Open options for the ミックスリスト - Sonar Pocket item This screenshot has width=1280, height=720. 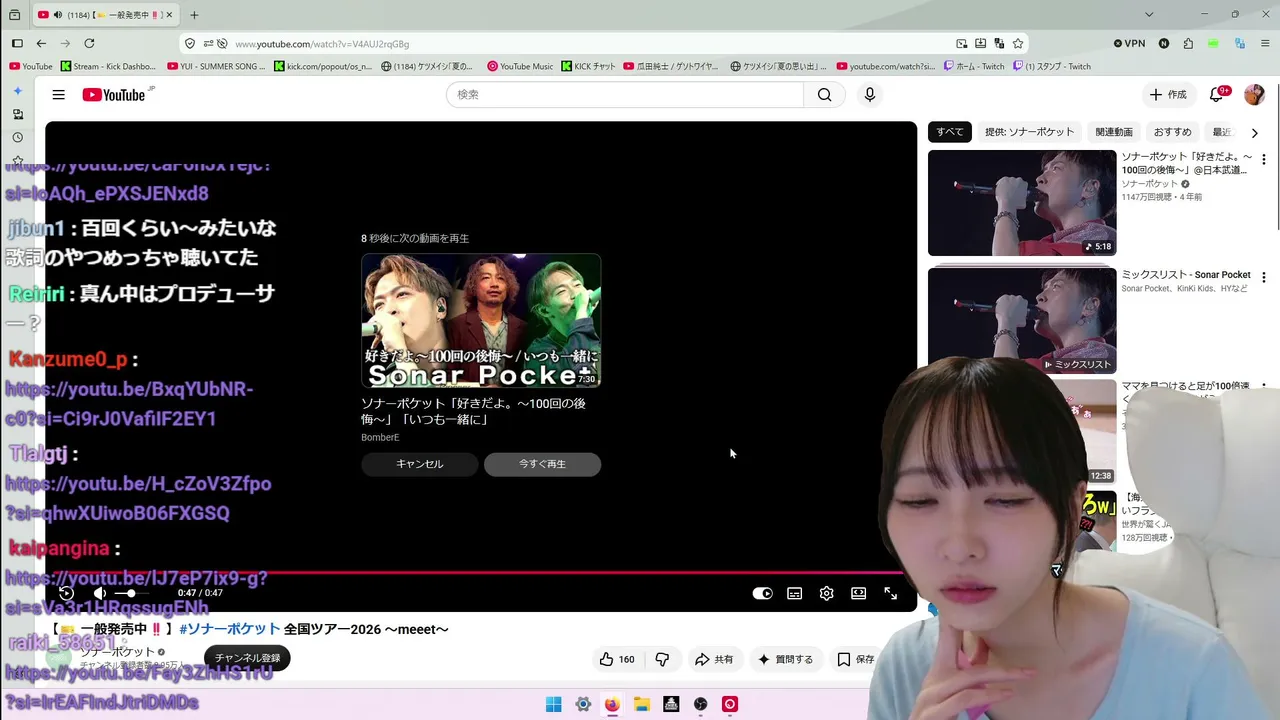(1263, 277)
